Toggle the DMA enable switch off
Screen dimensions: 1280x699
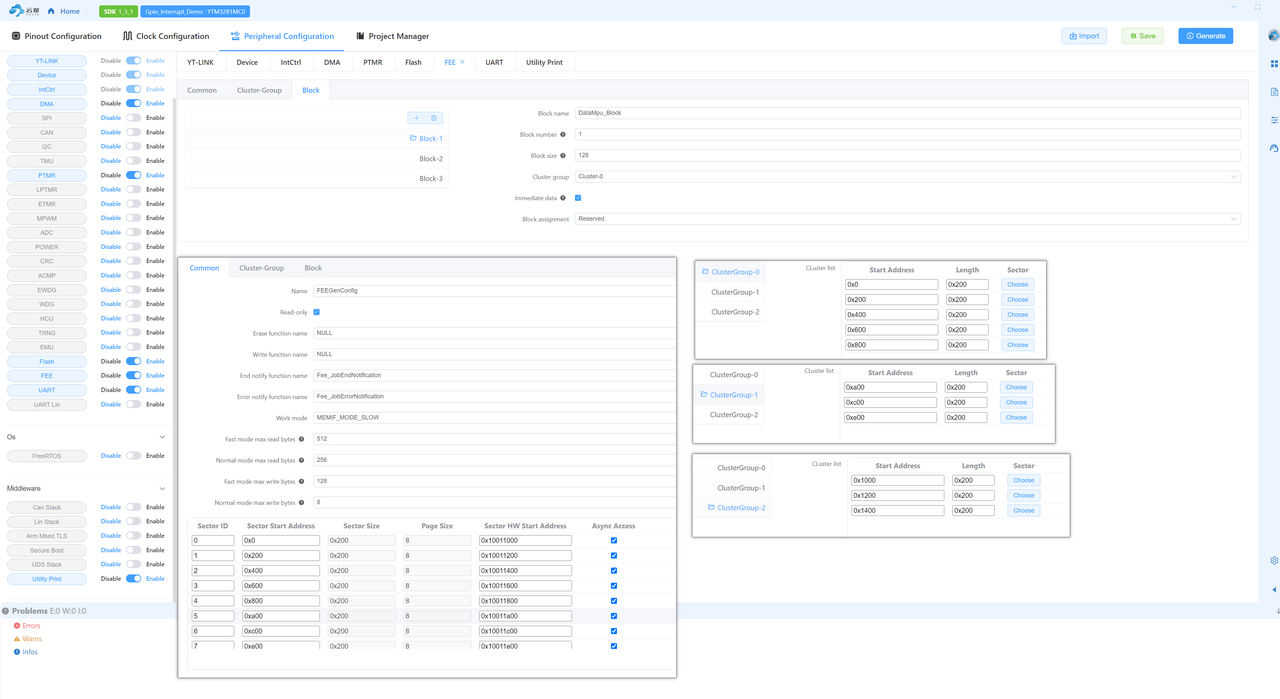[133, 103]
